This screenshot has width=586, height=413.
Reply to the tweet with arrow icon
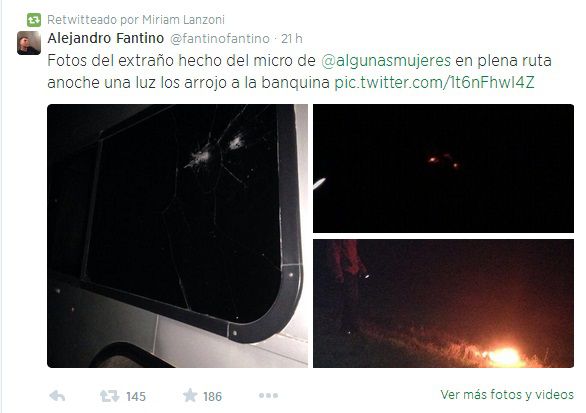tap(57, 396)
